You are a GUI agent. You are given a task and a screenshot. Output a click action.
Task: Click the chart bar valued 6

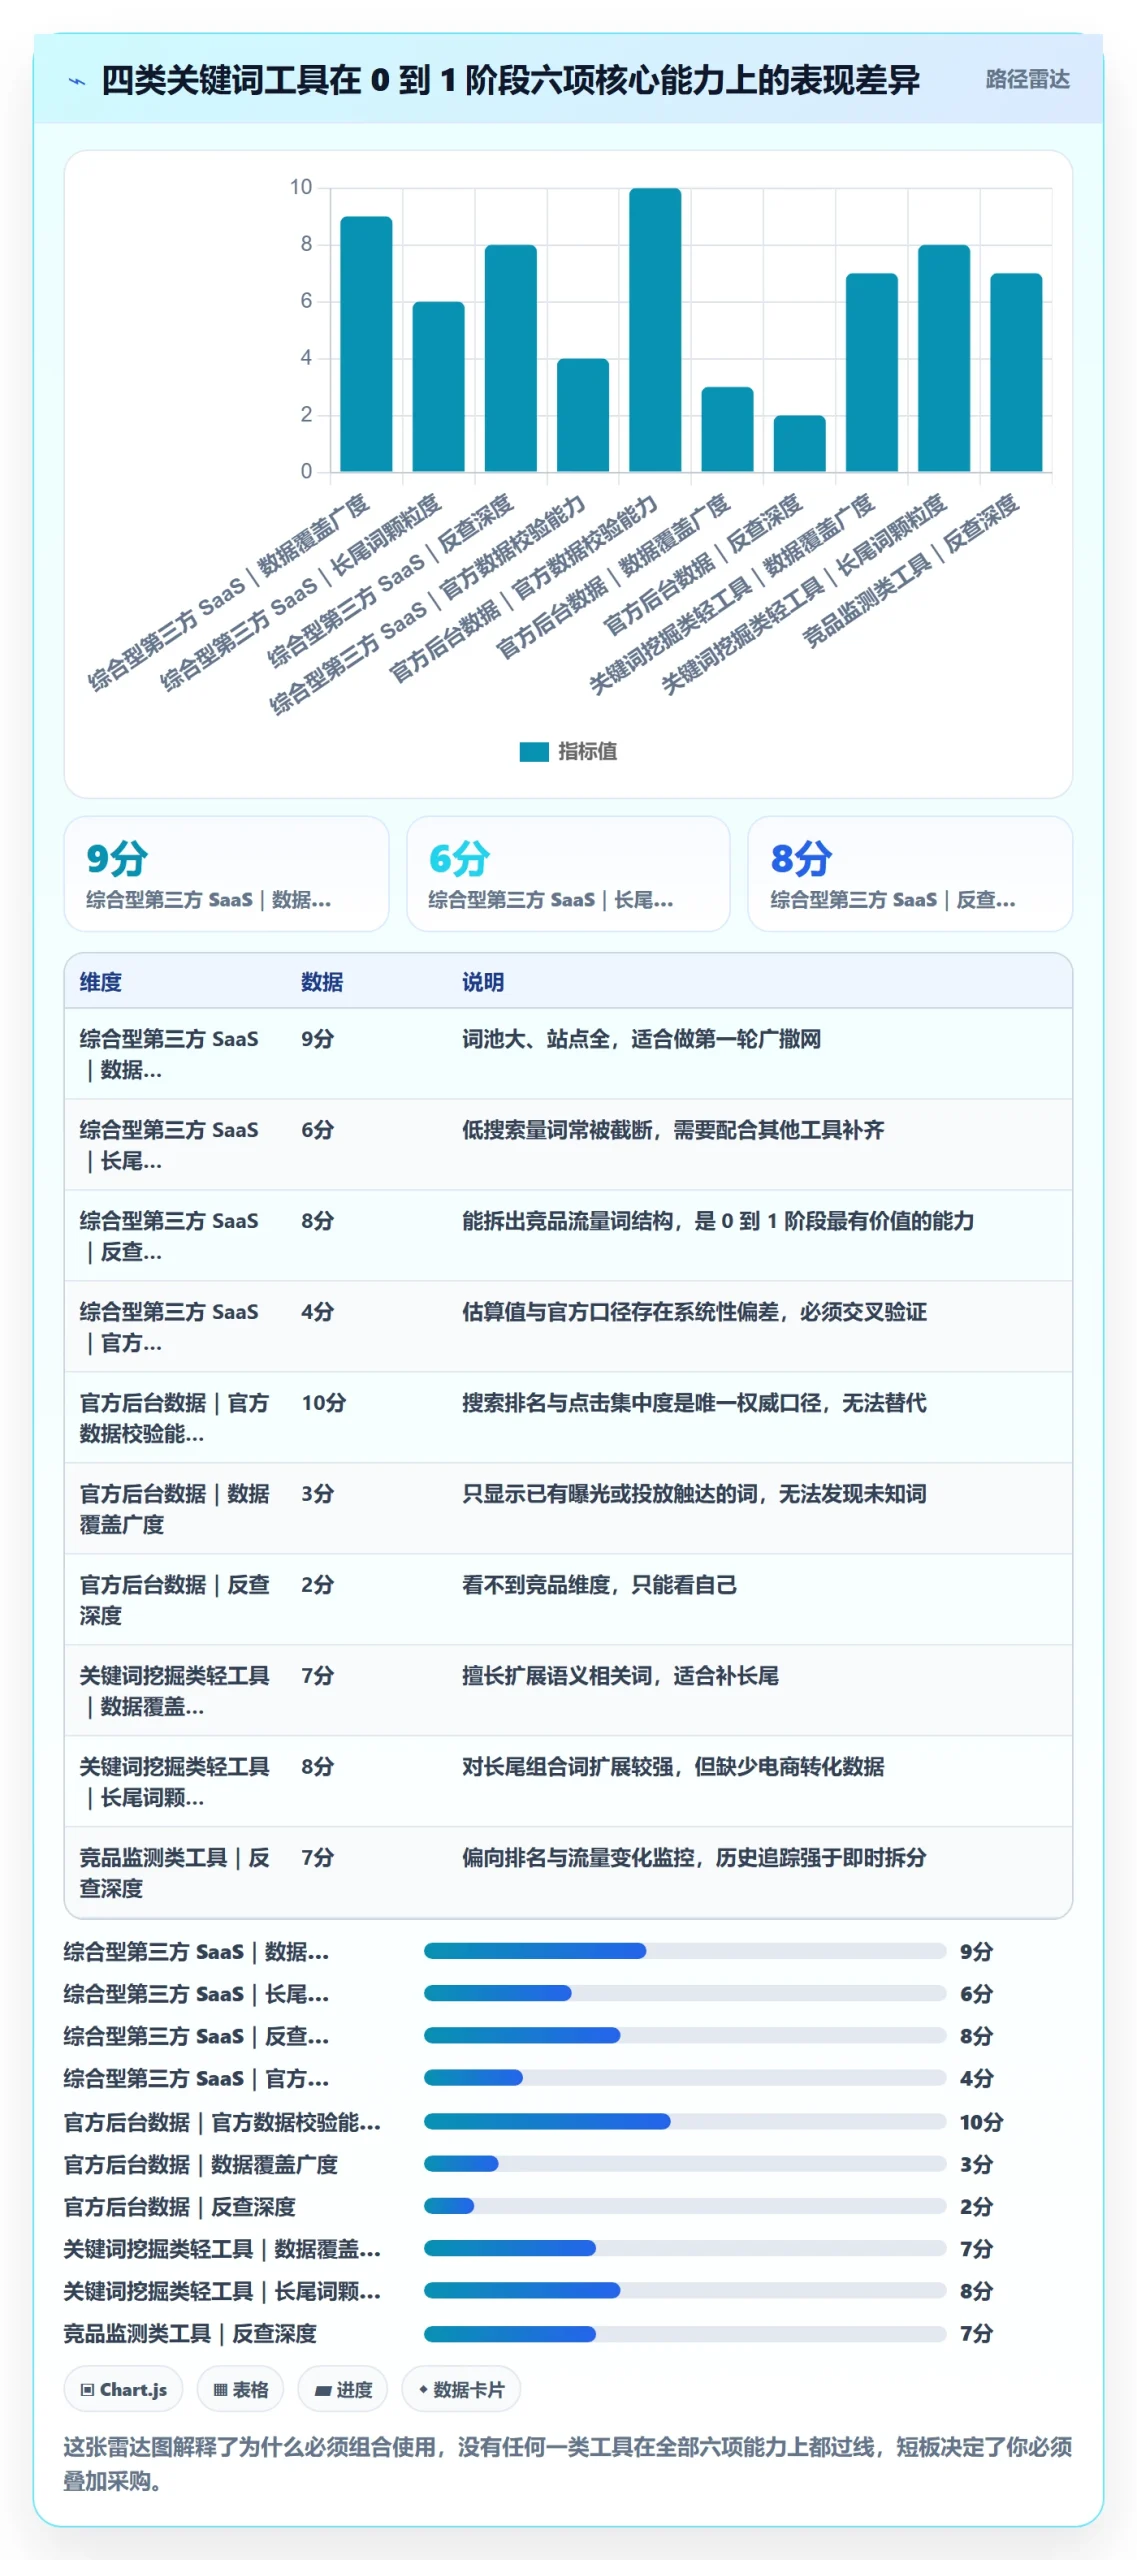438,386
